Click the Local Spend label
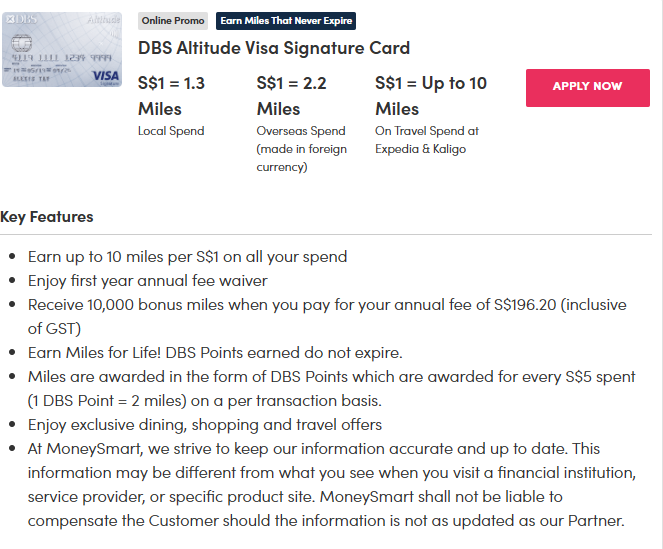The height and width of the screenshot is (549, 663). (x=171, y=131)
